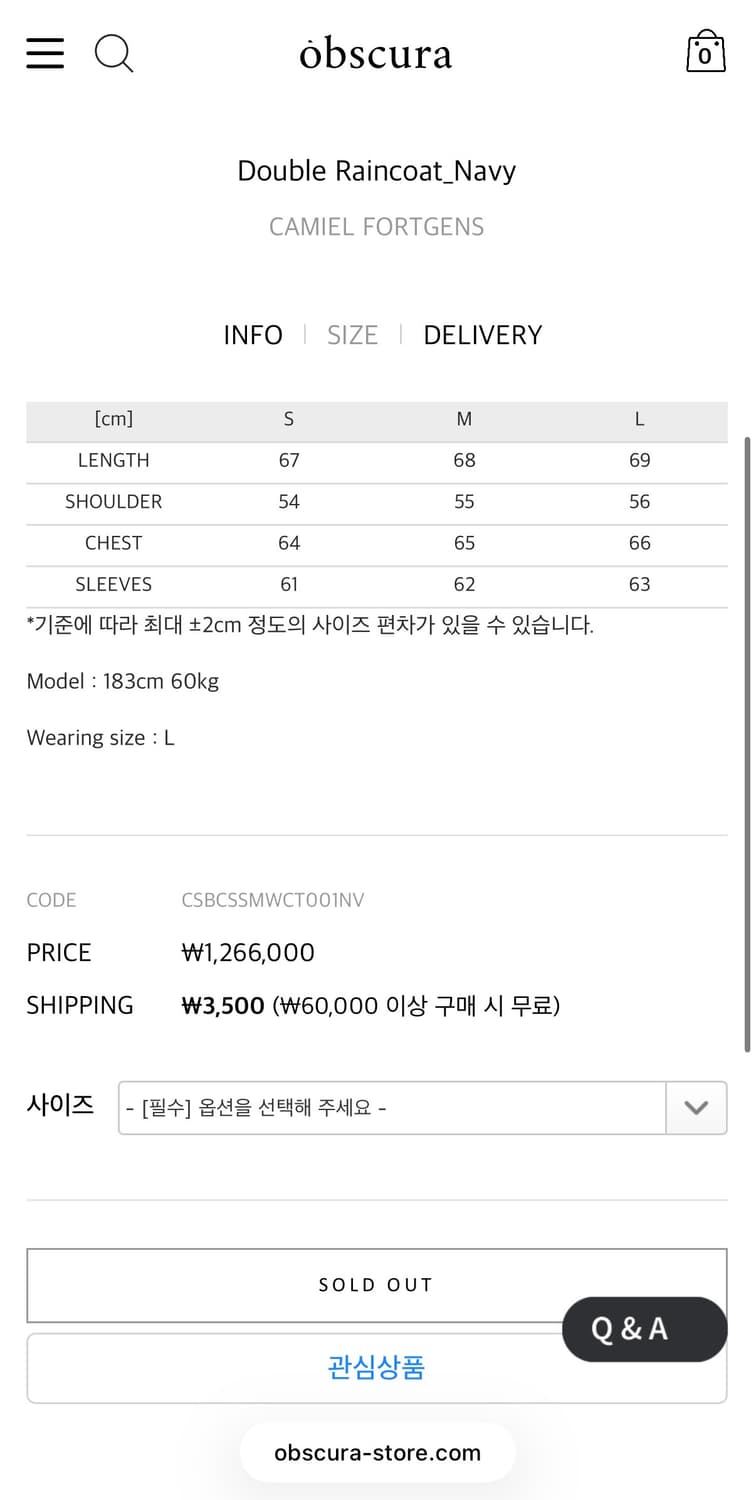Screen dimensions: 756x1500
Task: Open the Q & A floating button
Action: [645, 1329]
